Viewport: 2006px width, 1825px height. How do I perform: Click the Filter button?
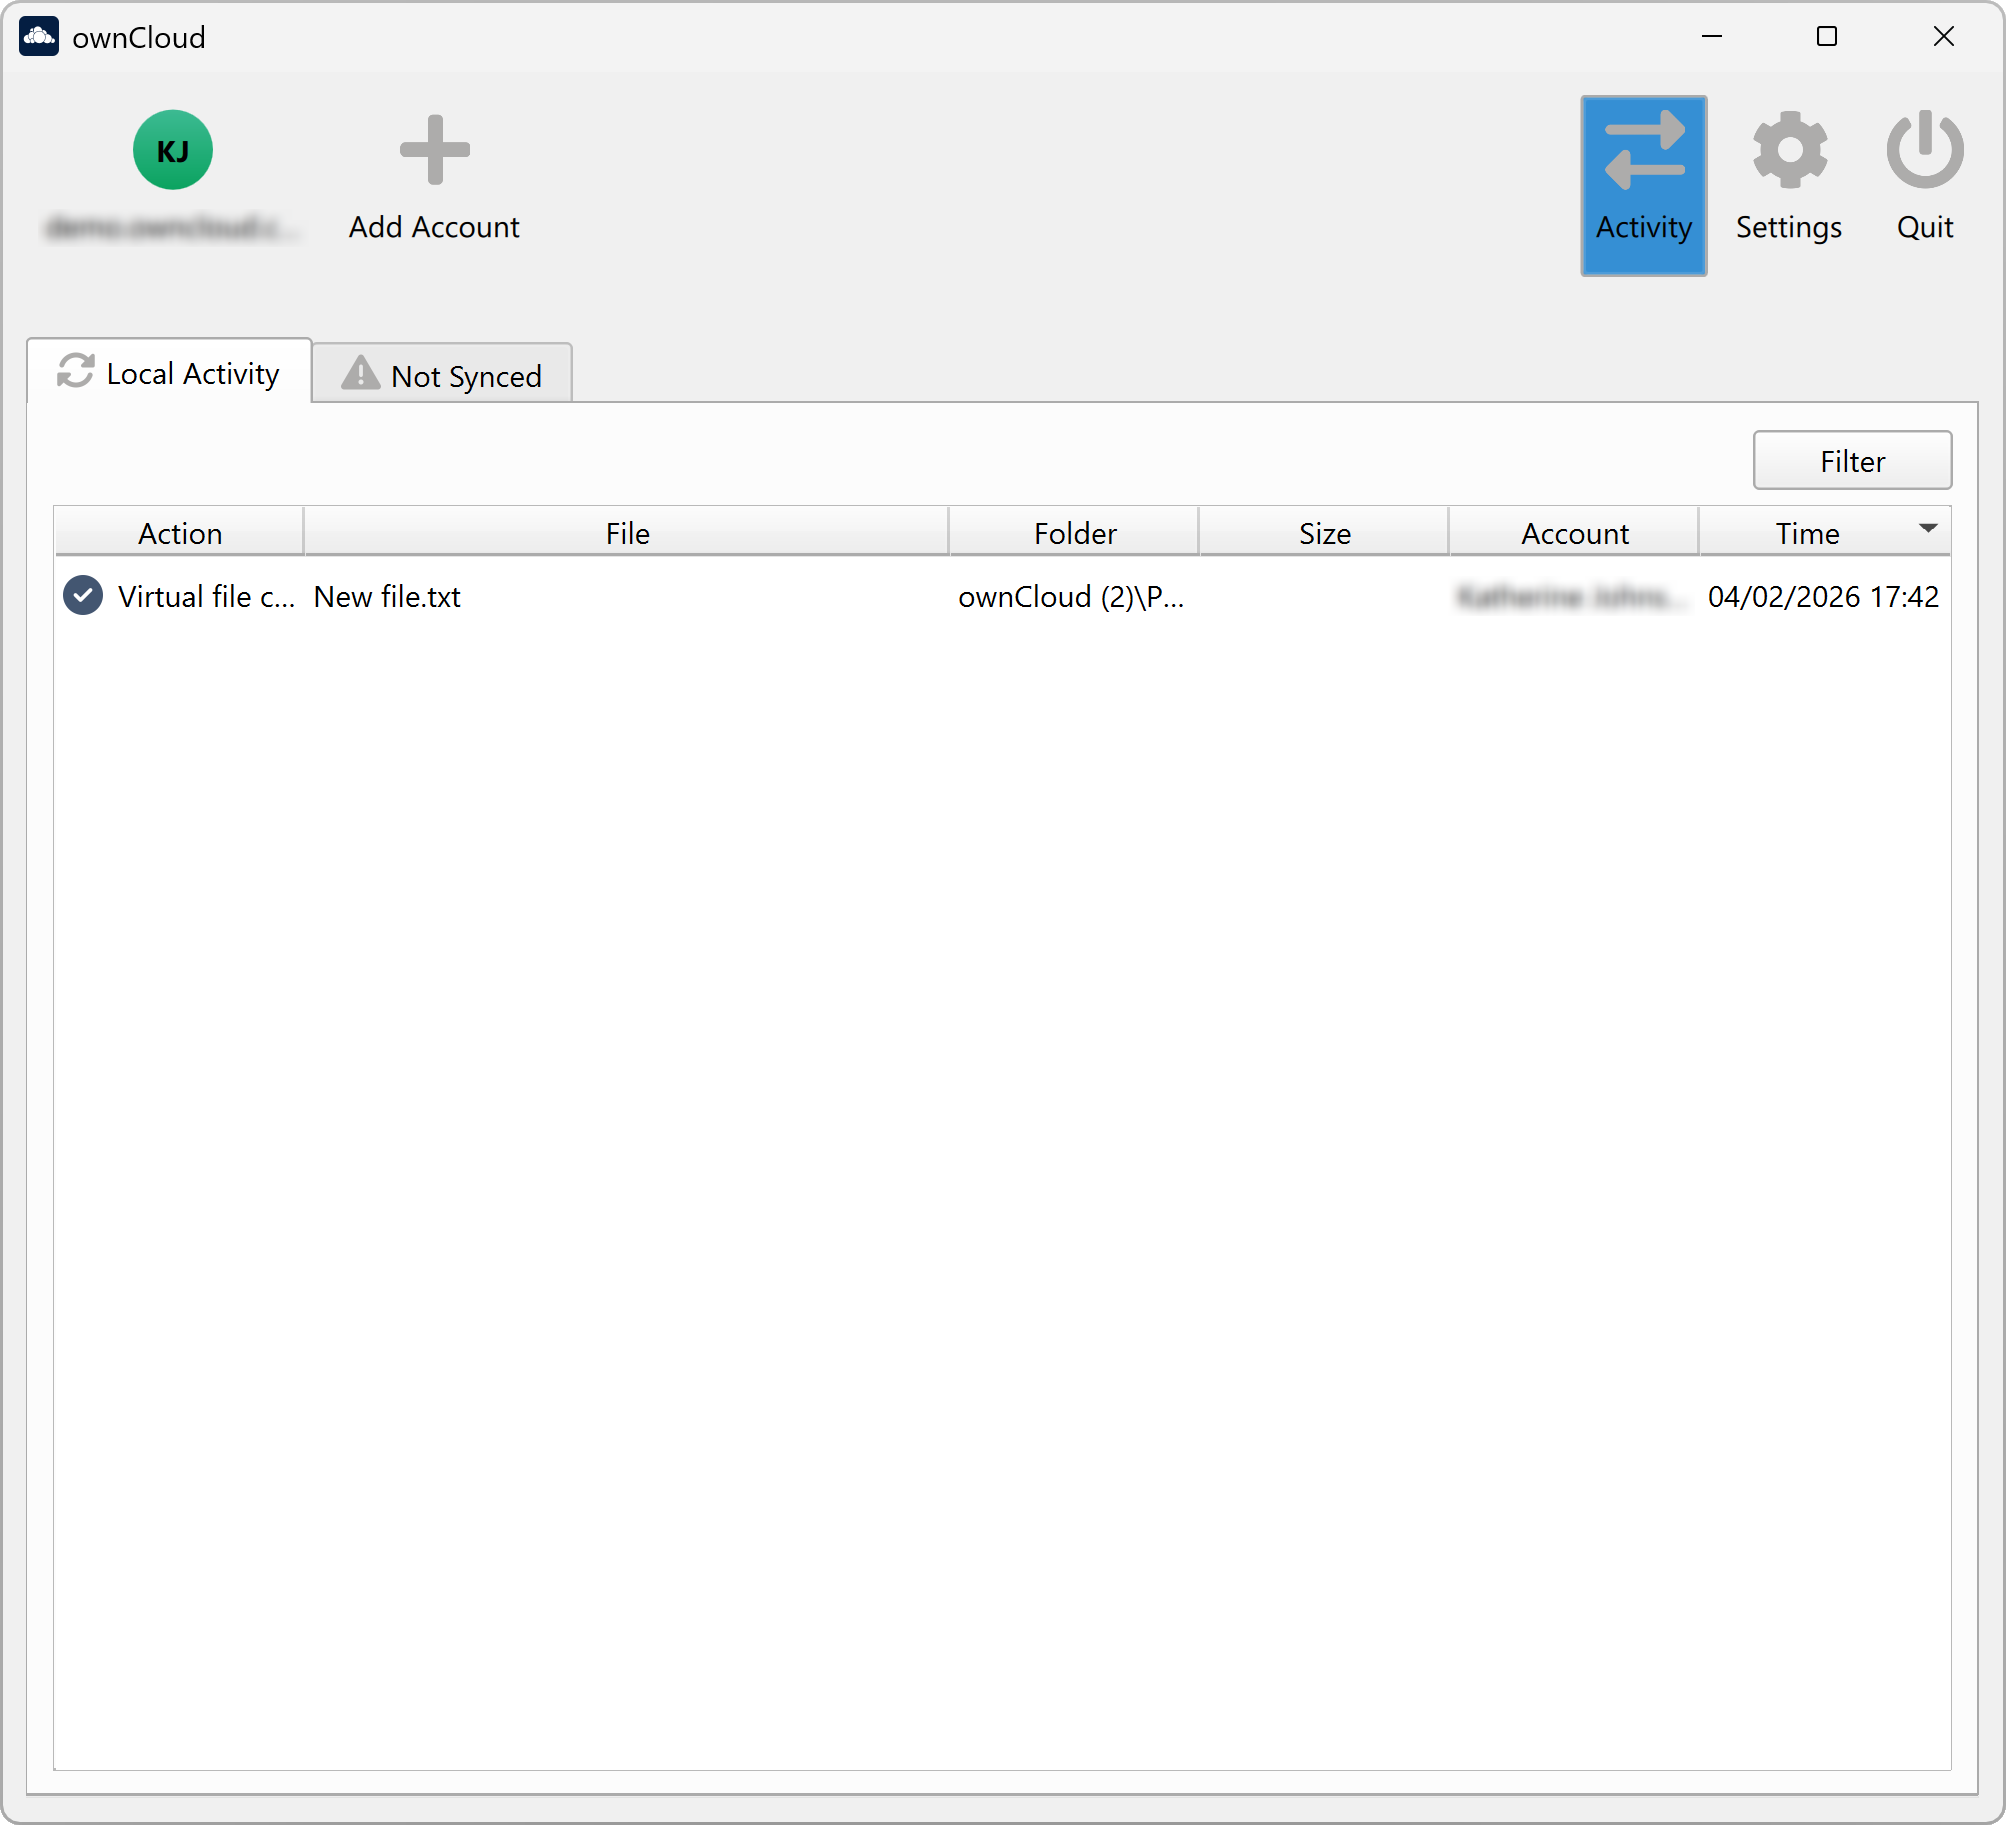pos(1852,460)
